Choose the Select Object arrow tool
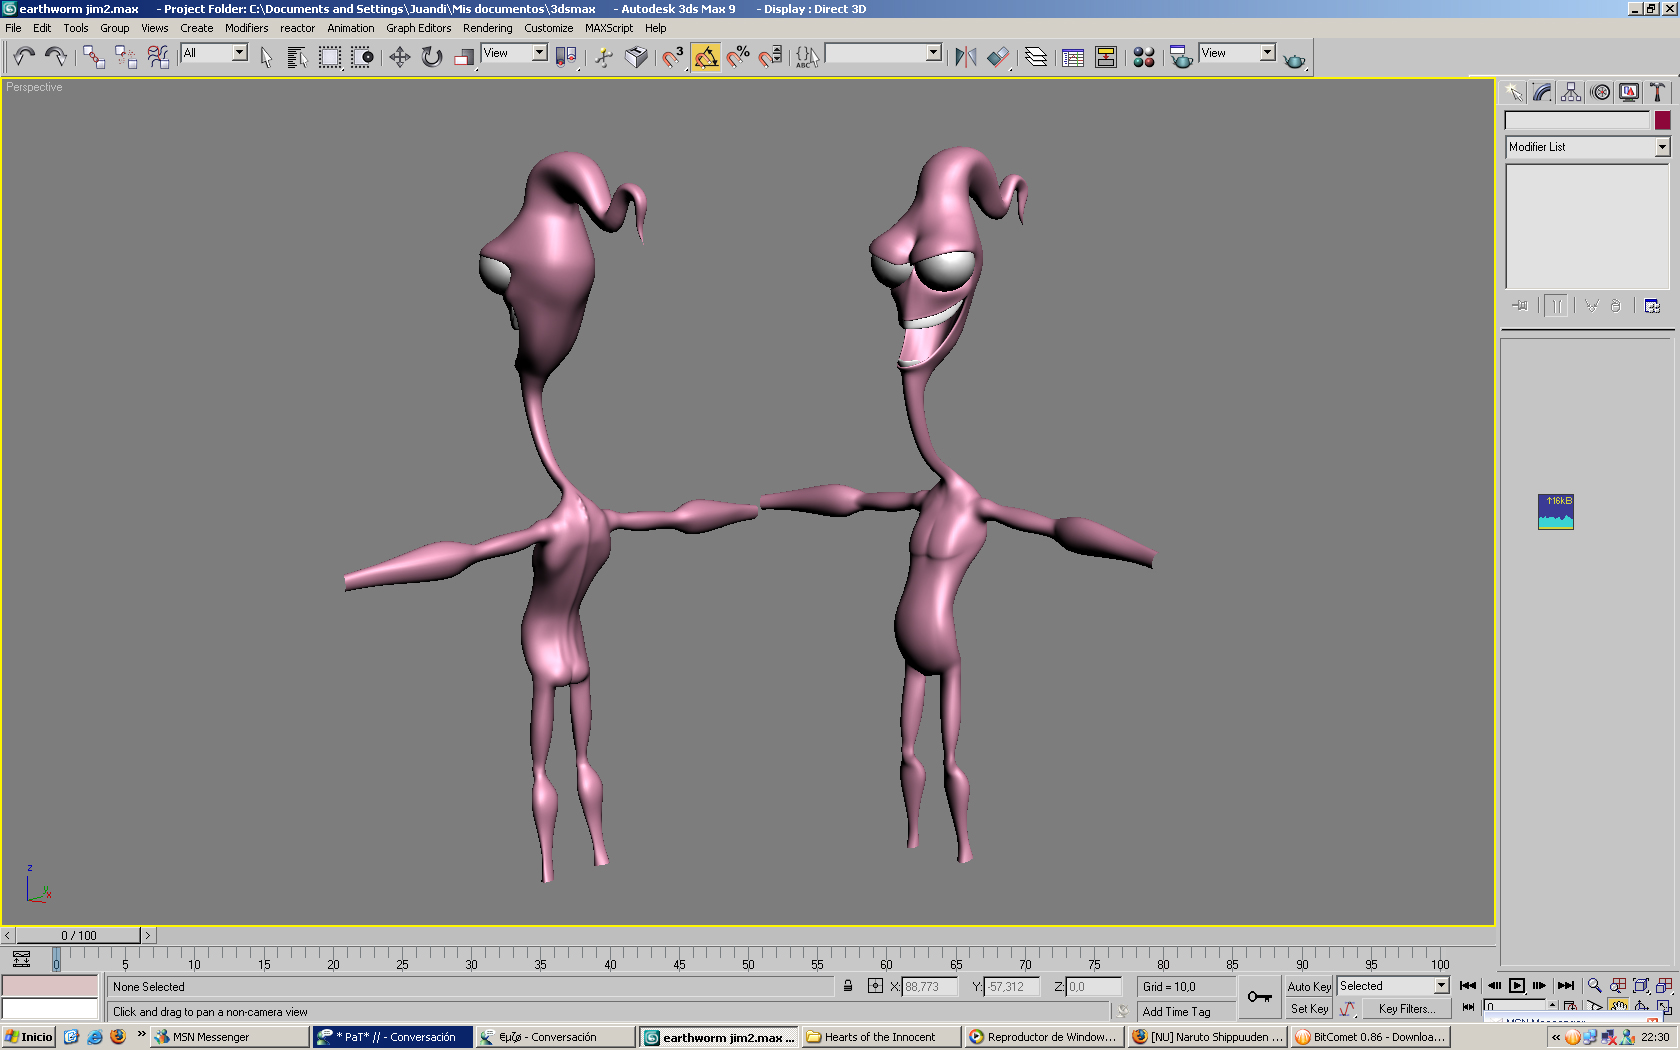Screen dimensions: 1680x1050 266,57
